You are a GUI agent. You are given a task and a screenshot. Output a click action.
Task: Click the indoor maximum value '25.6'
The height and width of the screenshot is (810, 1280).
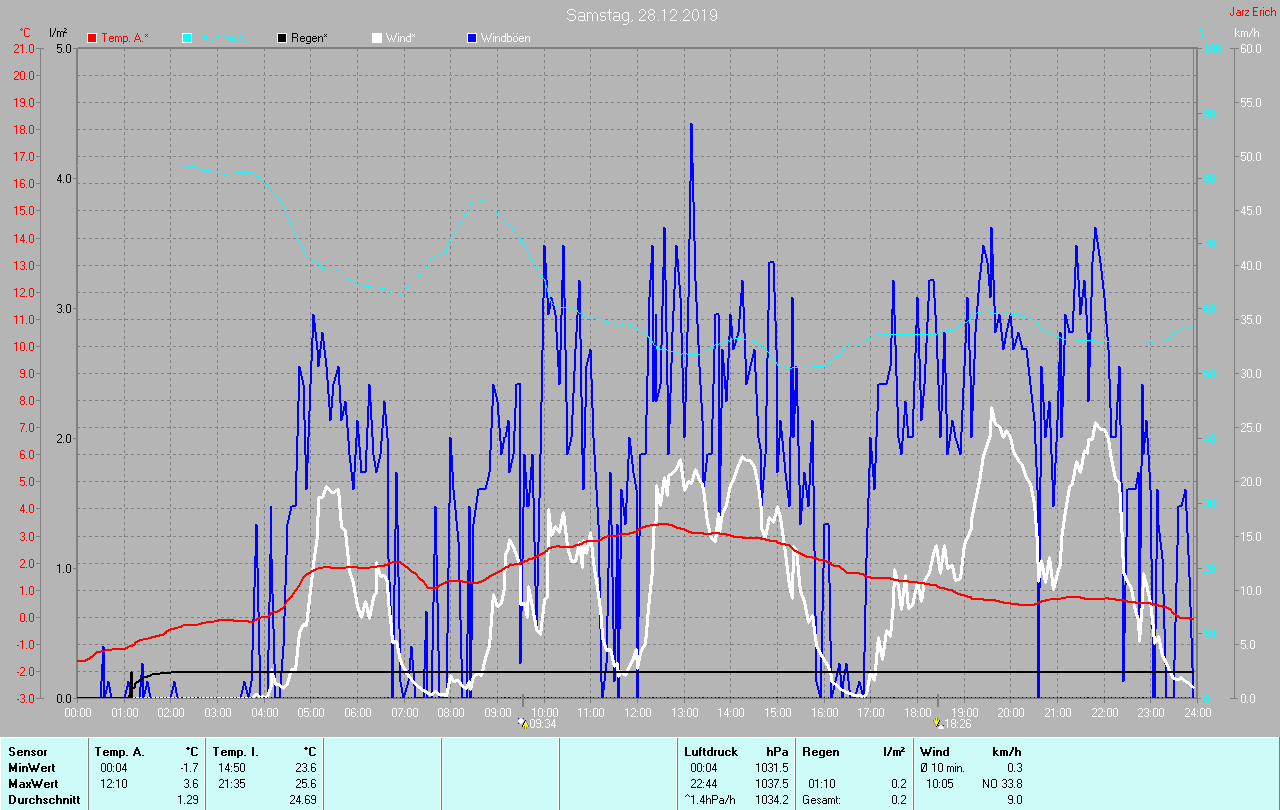305,783
